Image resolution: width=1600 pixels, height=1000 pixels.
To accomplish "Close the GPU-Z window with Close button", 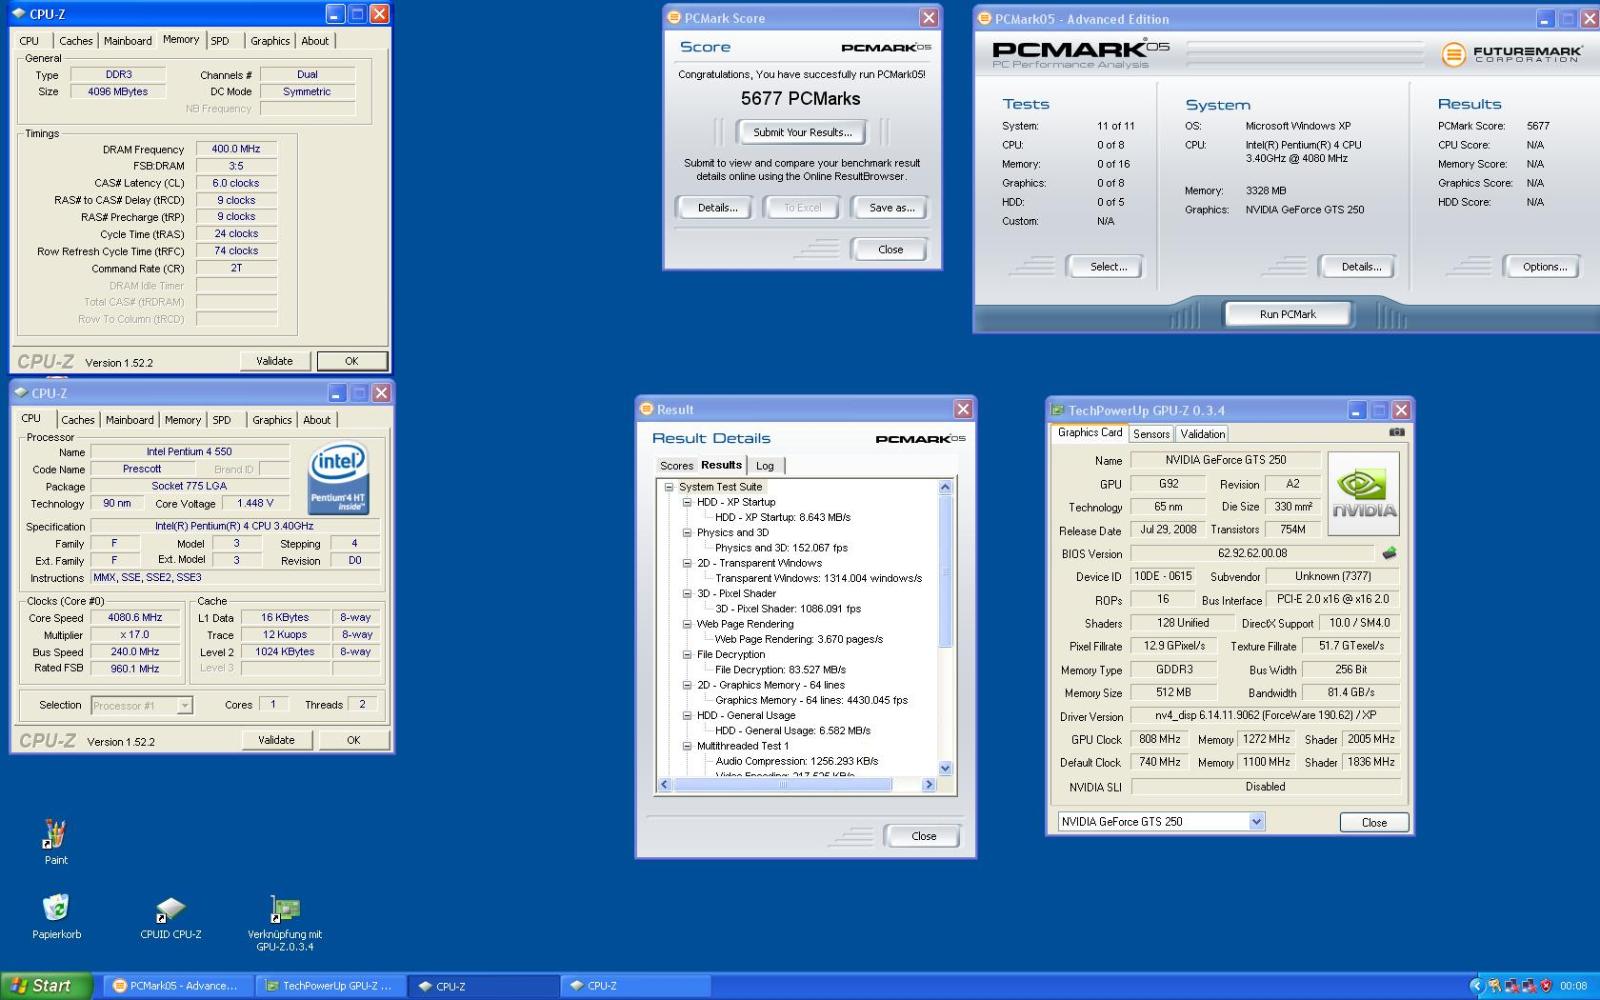I will coord(1374,822).
